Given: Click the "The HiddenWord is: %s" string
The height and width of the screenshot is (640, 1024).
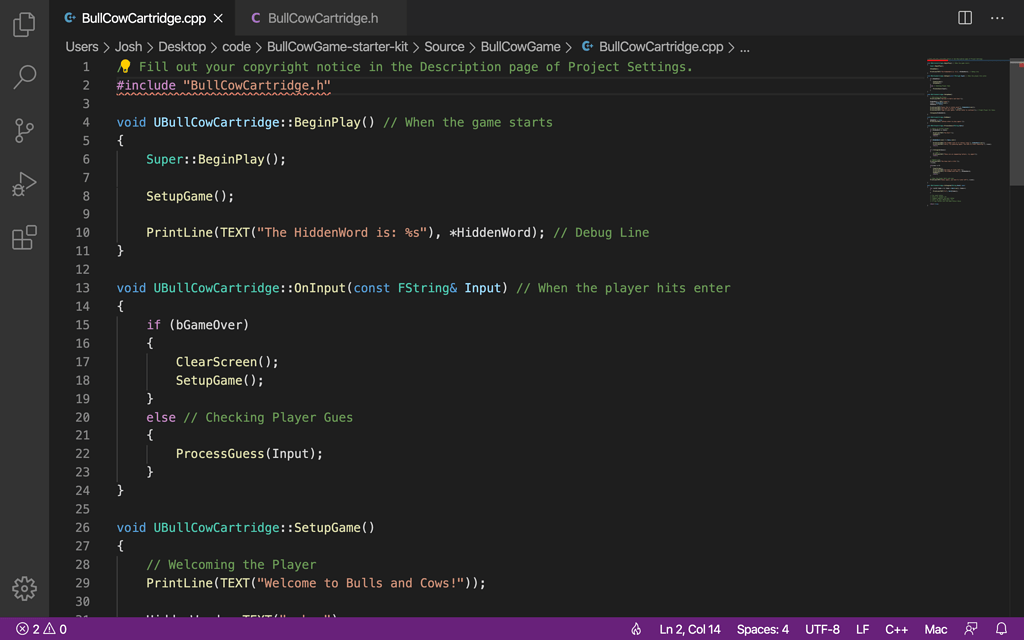Looking at the screenshot, I should [342, 232].
